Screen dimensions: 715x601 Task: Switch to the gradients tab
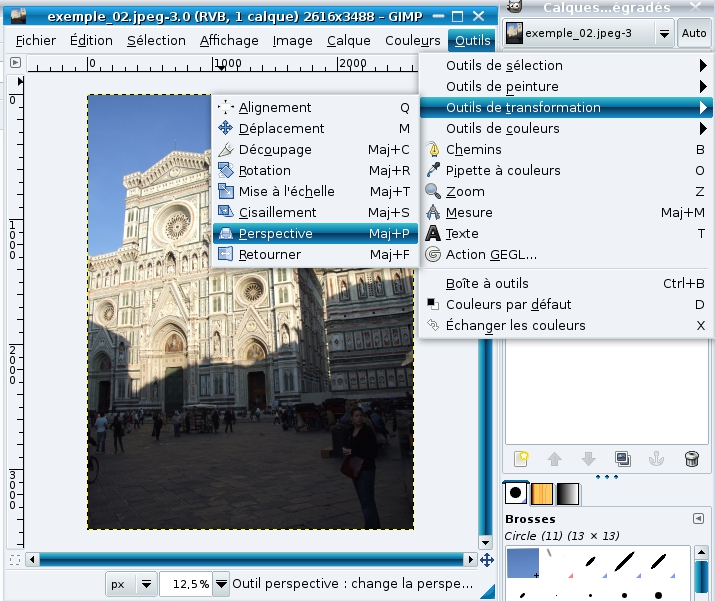(x=568, y=494)
